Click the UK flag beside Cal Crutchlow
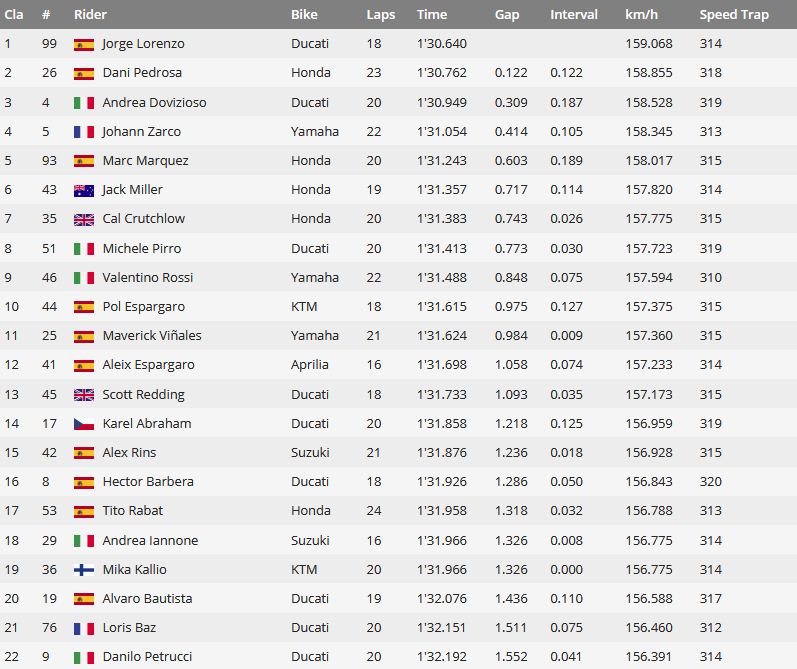The height and width of the screenshot is (669, 797). pos(84,220)
